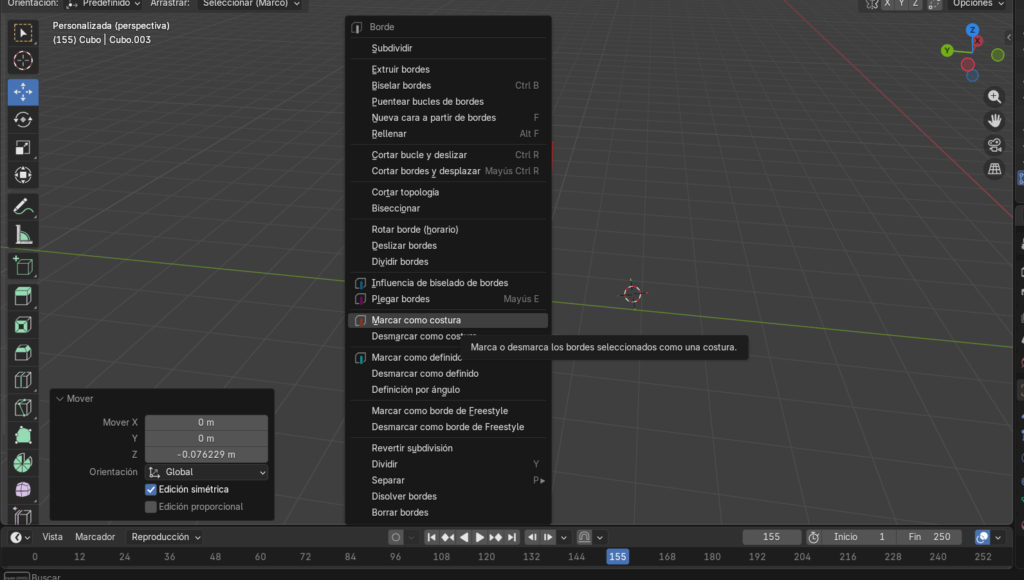
Task: Click the current frame 155 field
Action: [771, 537]
